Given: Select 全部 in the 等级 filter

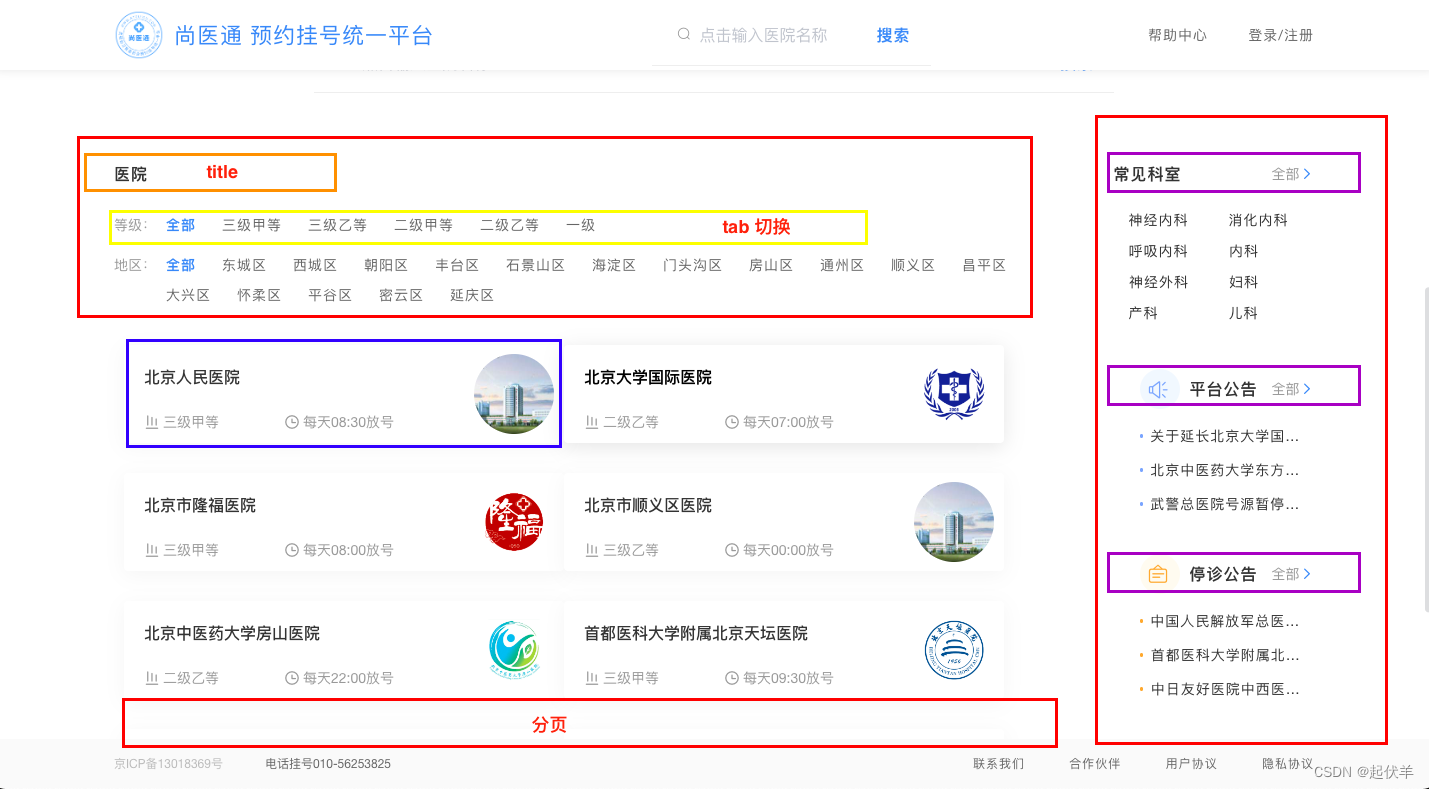Looking at the screenshot, I should (x=180, y=225).
